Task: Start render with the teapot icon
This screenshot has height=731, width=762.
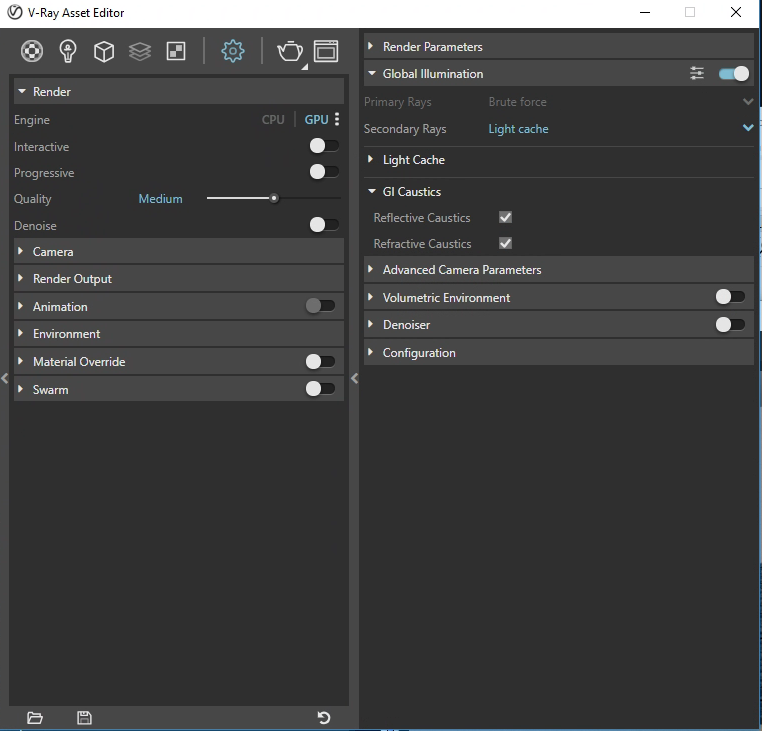Action: 290,51
